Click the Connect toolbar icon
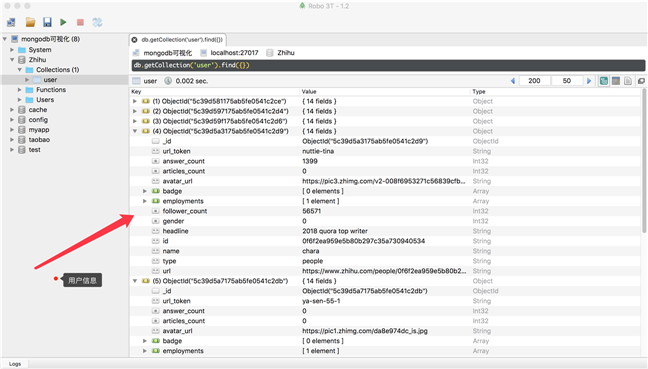The width and height of the screenshot is (648, 369). click(x=11, y=22)
